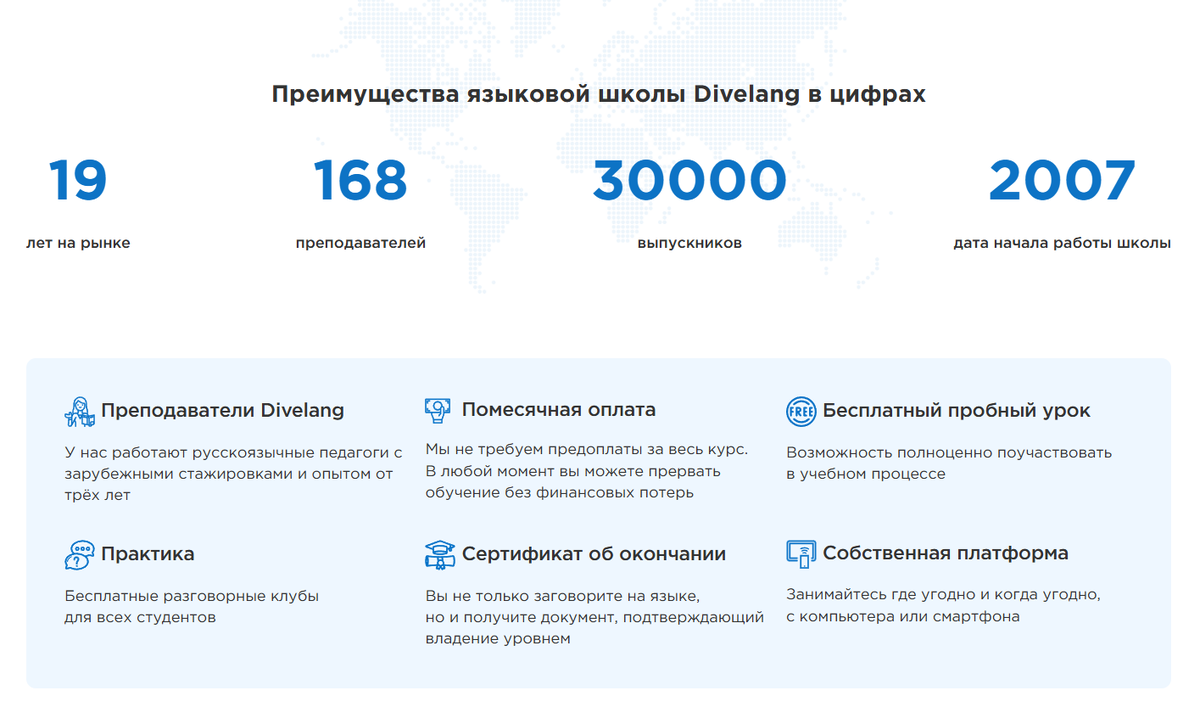Click the number 30000
1200x713 pixels.
click(690, 181)
